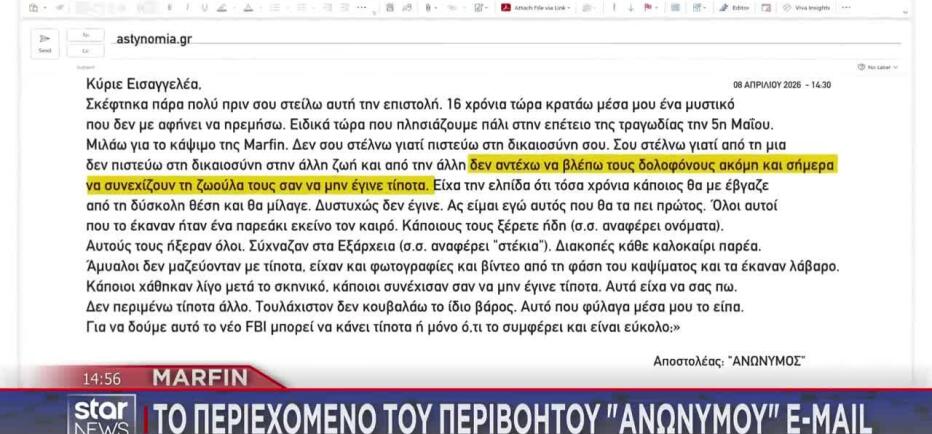Toggle the numbered list
This screenshot has height=434, width=932.
(301, 8)
